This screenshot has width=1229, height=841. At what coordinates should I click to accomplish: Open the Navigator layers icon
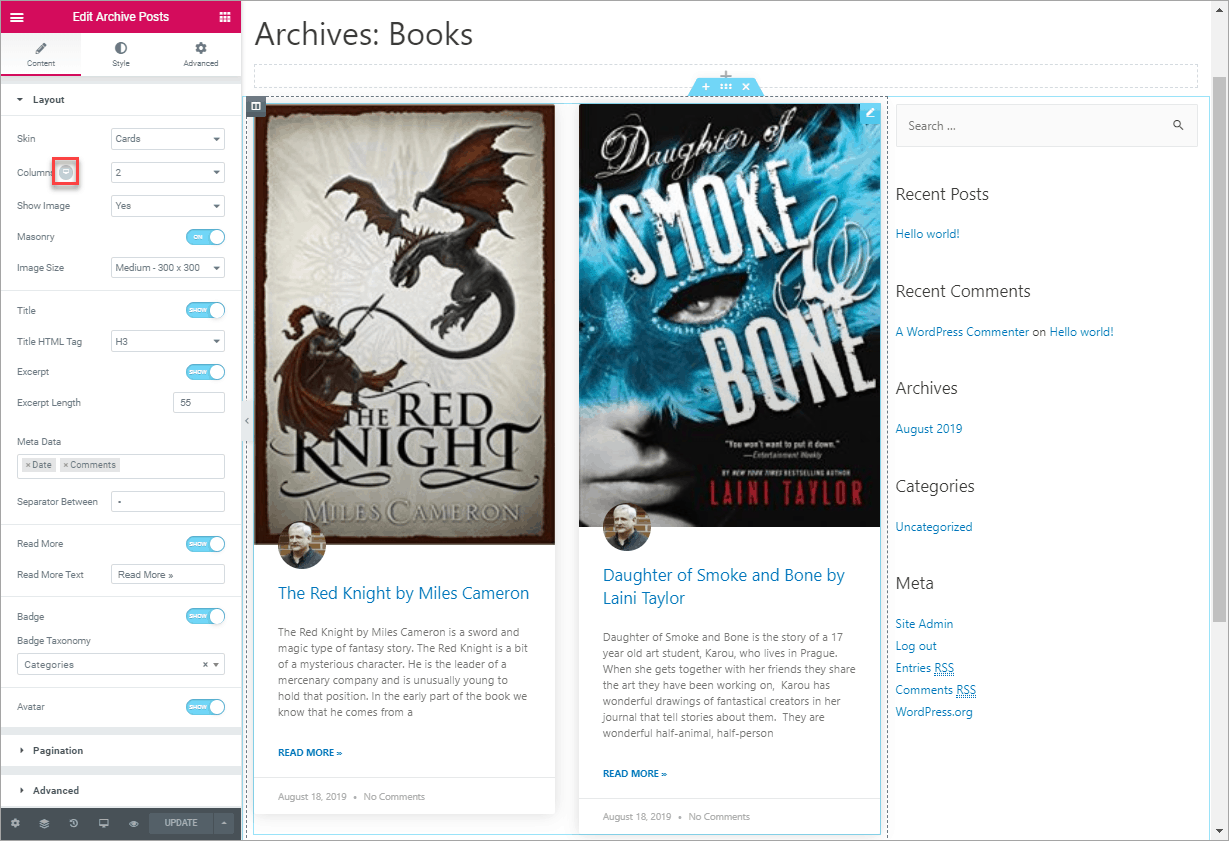click(x=44, y=823)
